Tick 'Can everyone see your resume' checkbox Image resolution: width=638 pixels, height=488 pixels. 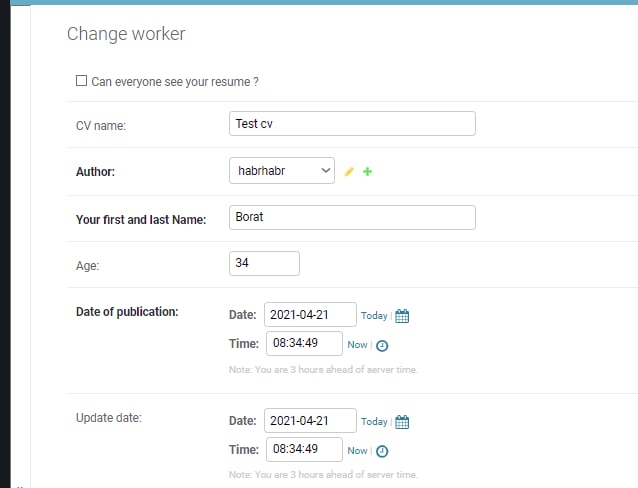coord(81,81)
